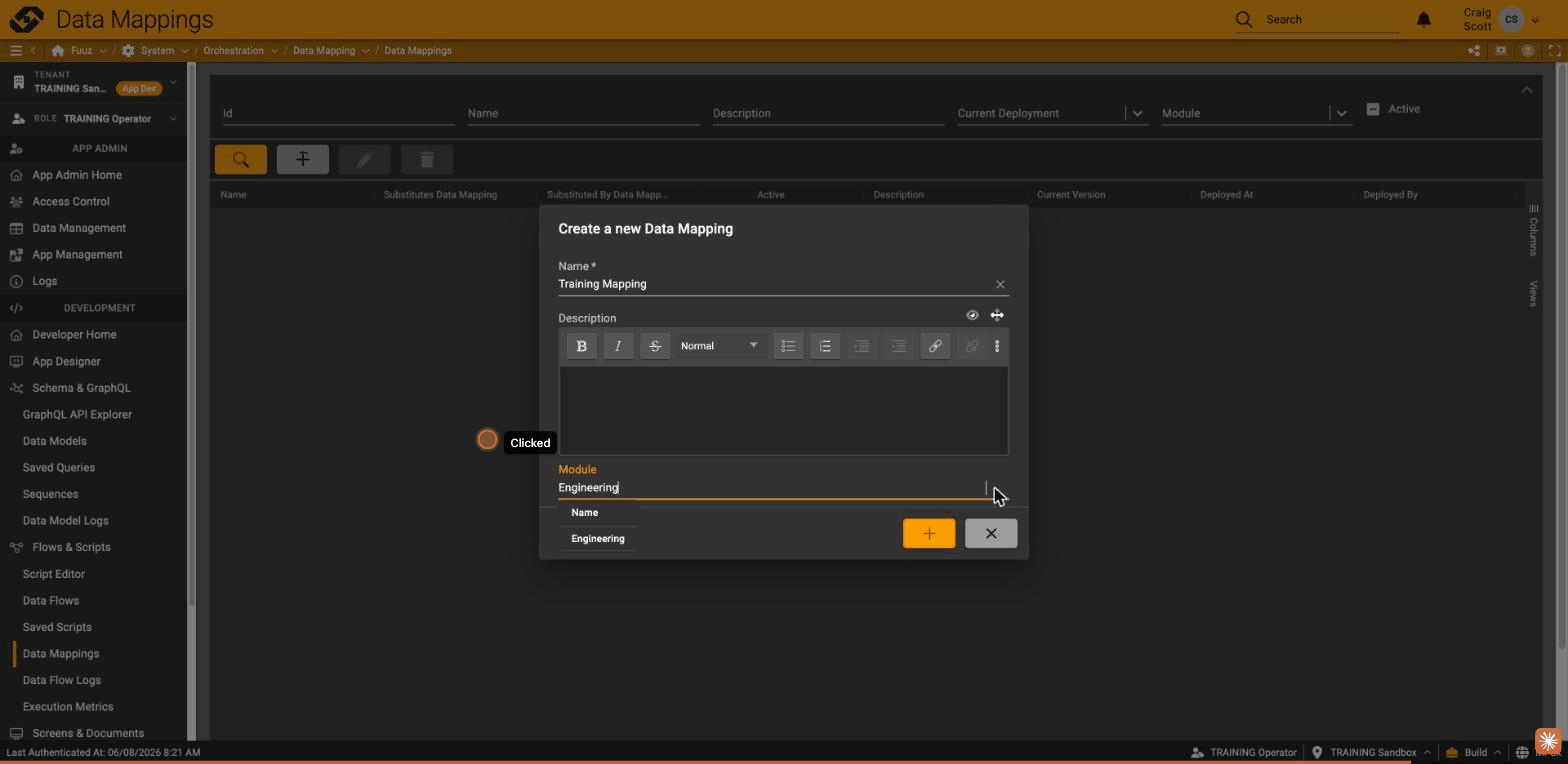Click inside the Description text area
The height and width of the screenshot is (764, 1568).
[783, 410]
